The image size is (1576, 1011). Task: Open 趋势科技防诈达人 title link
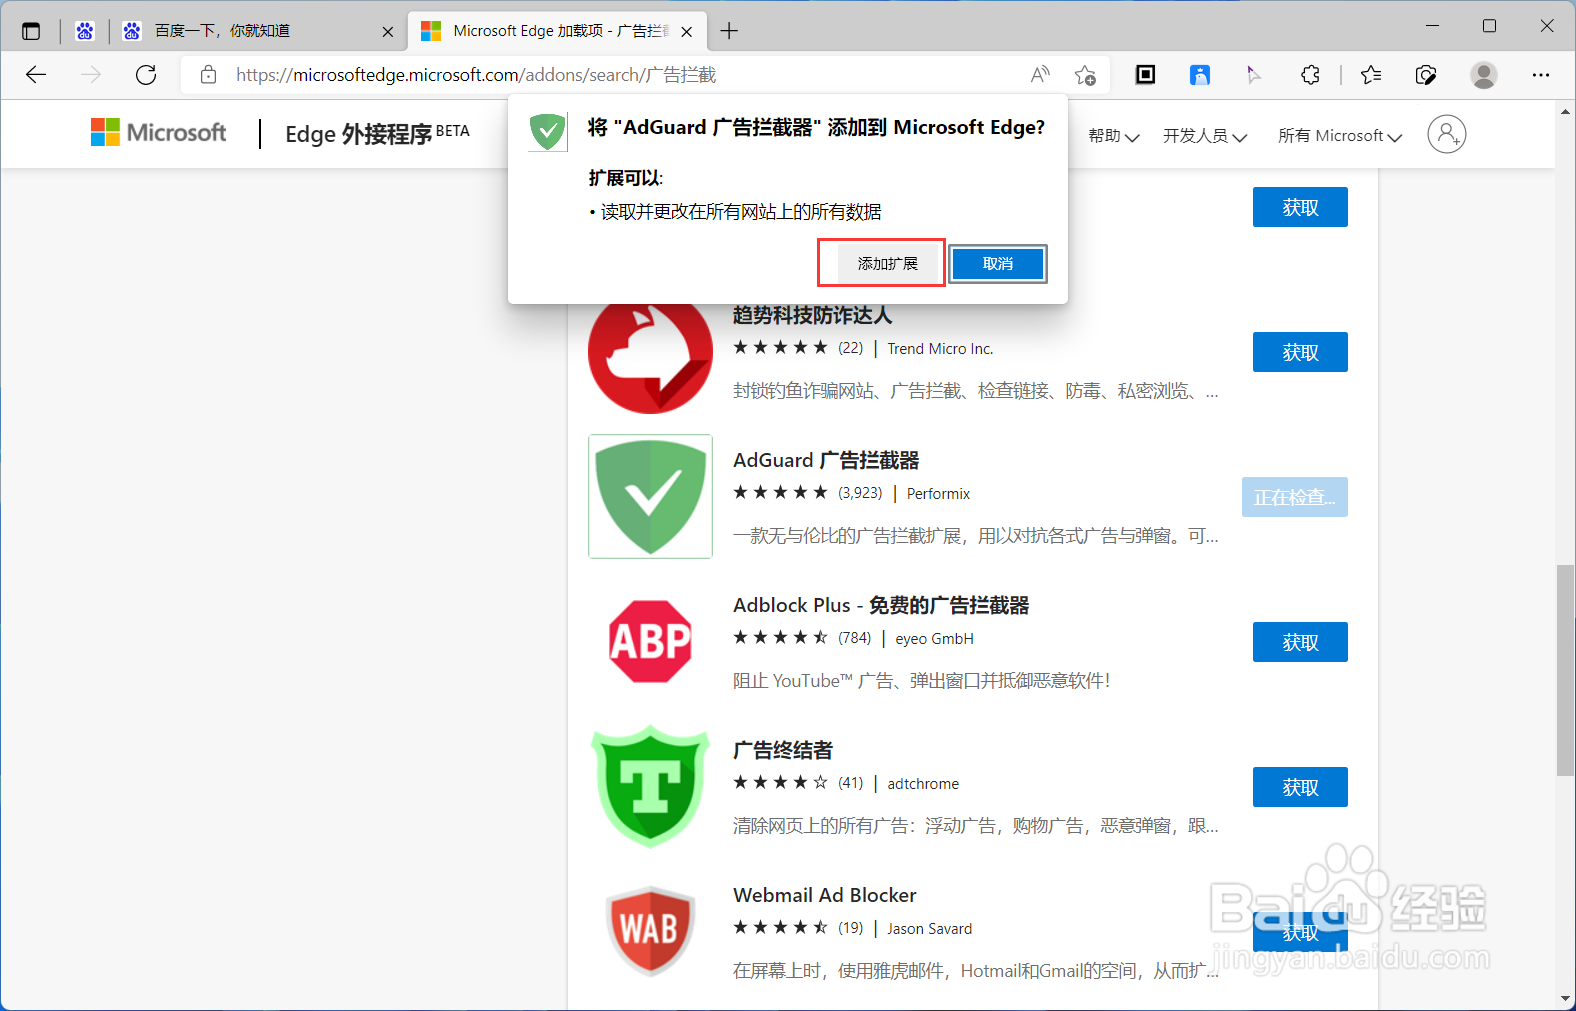click(812, 316)
